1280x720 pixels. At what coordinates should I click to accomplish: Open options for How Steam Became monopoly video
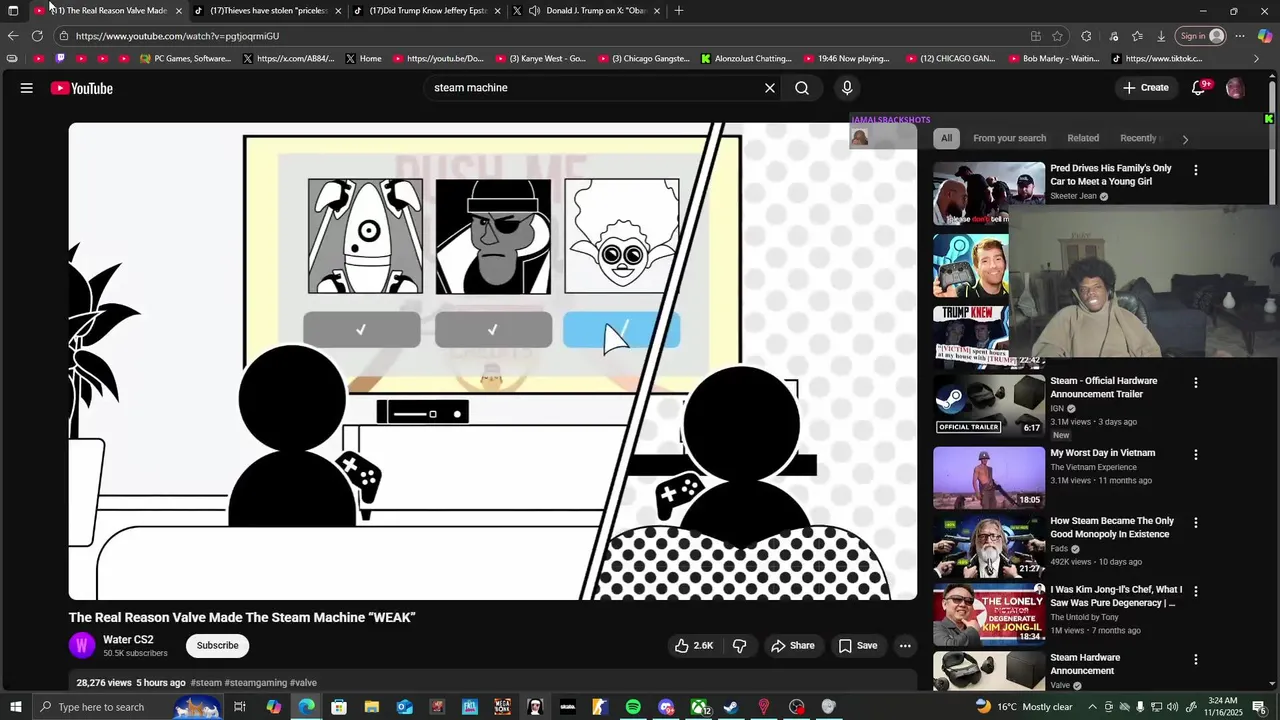(x=1195, y=523)
